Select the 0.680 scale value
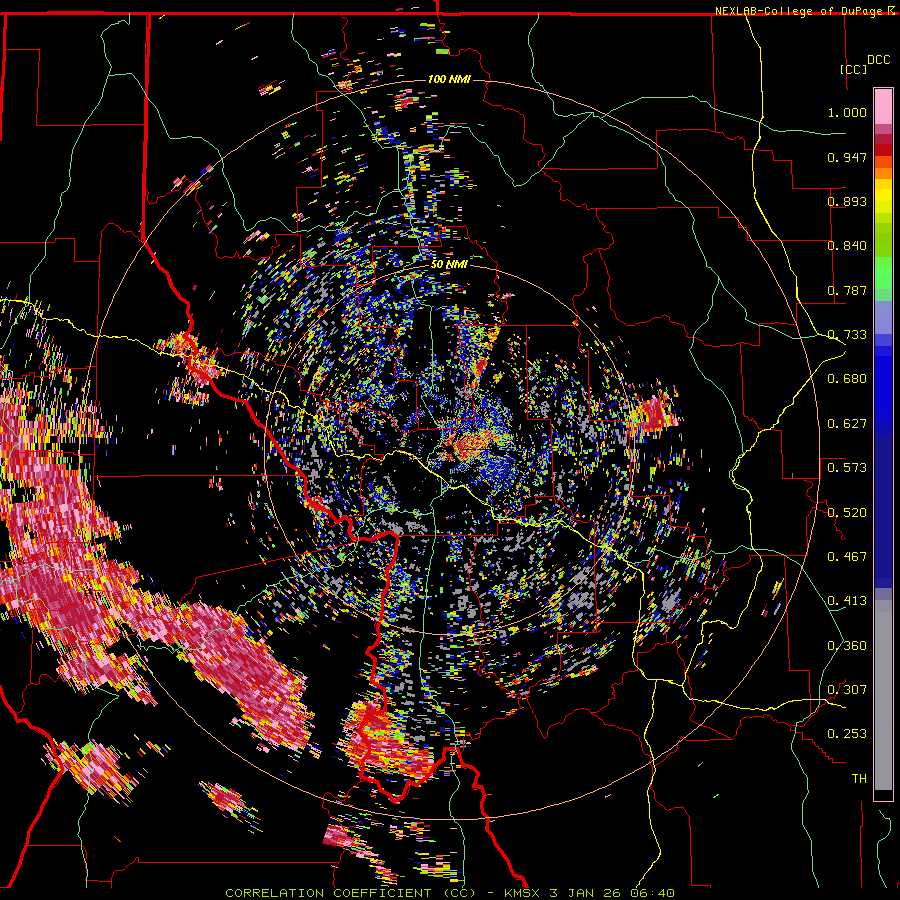900x900 pixels. pyautogui.click(x=847, y=379)
